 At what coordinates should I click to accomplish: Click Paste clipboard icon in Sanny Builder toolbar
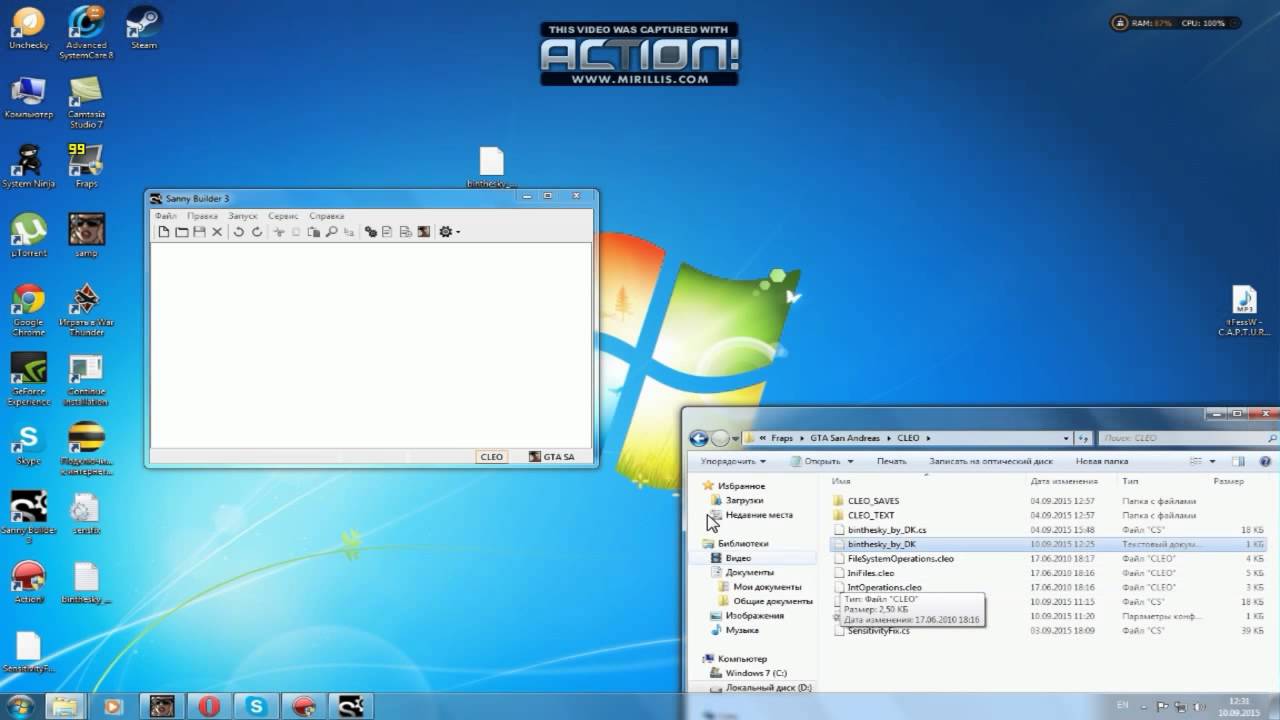(314, 232)
